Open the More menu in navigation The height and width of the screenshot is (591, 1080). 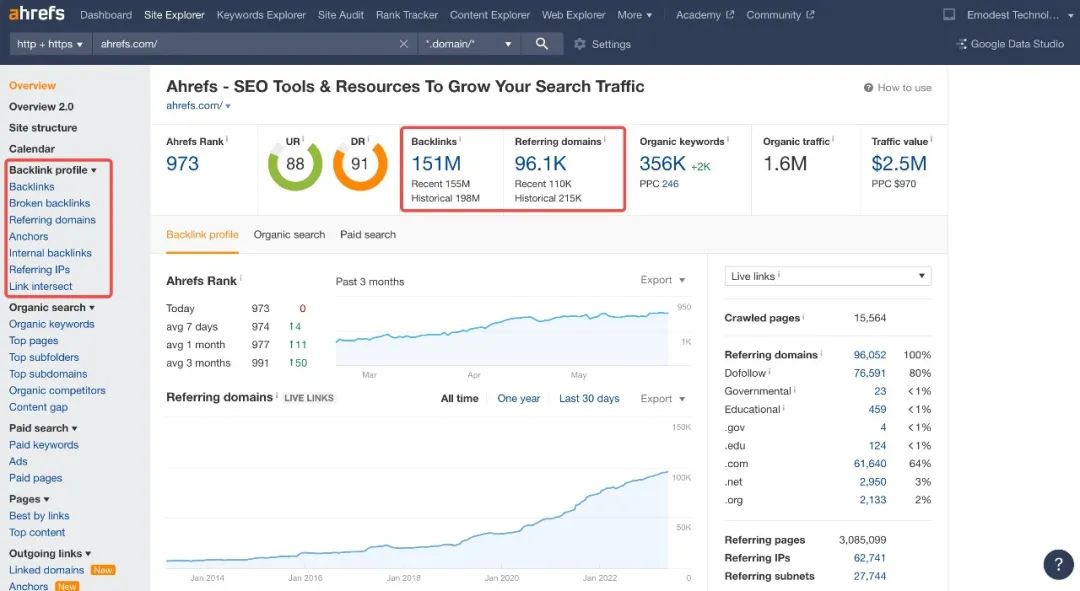tap(634, 15)
